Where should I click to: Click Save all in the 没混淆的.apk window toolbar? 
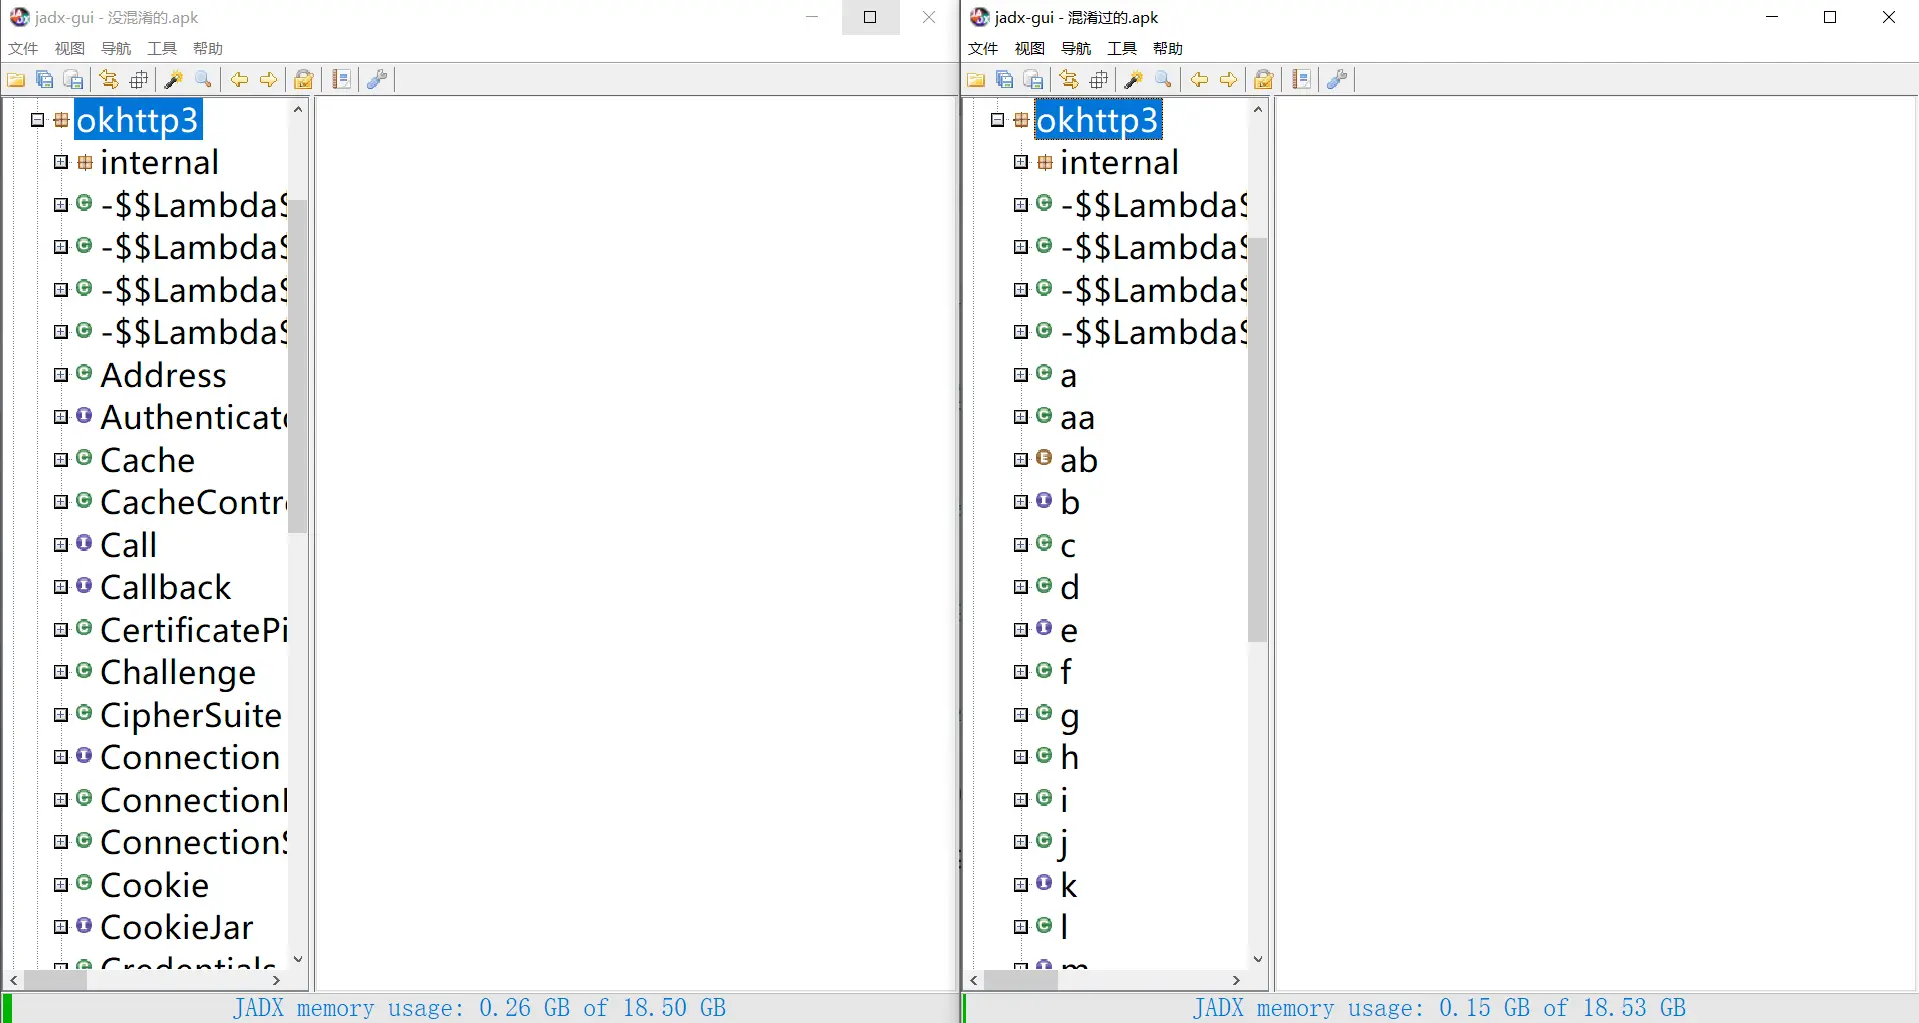44,80
